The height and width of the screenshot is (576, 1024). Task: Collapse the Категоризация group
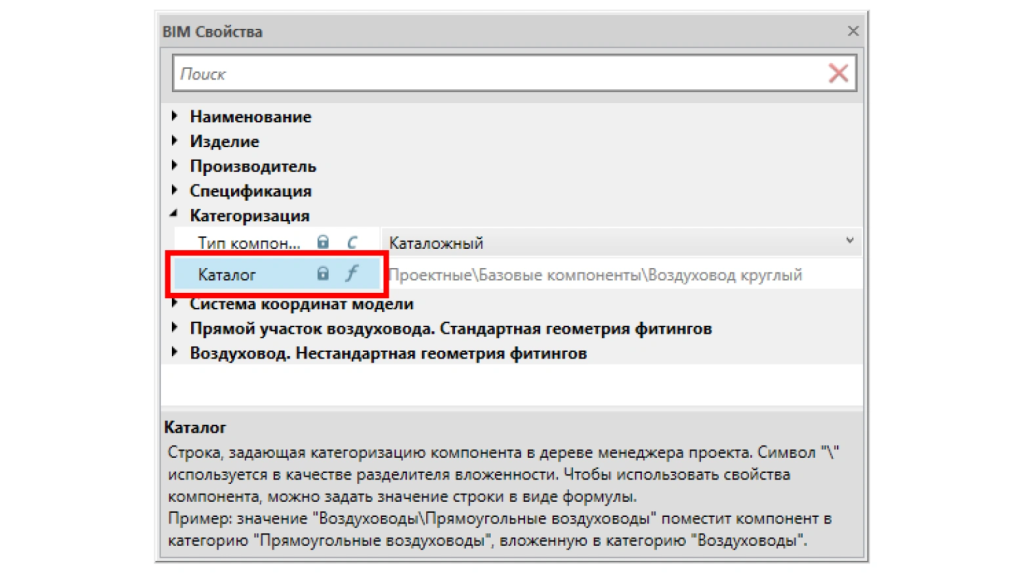[x=177, y=215]
